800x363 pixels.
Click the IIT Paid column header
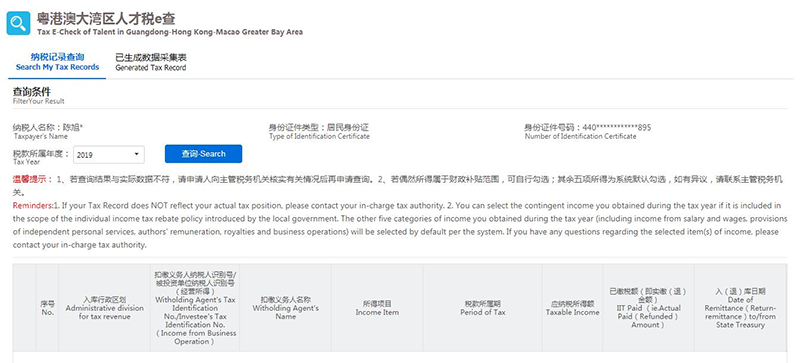[x=648, y=308]
